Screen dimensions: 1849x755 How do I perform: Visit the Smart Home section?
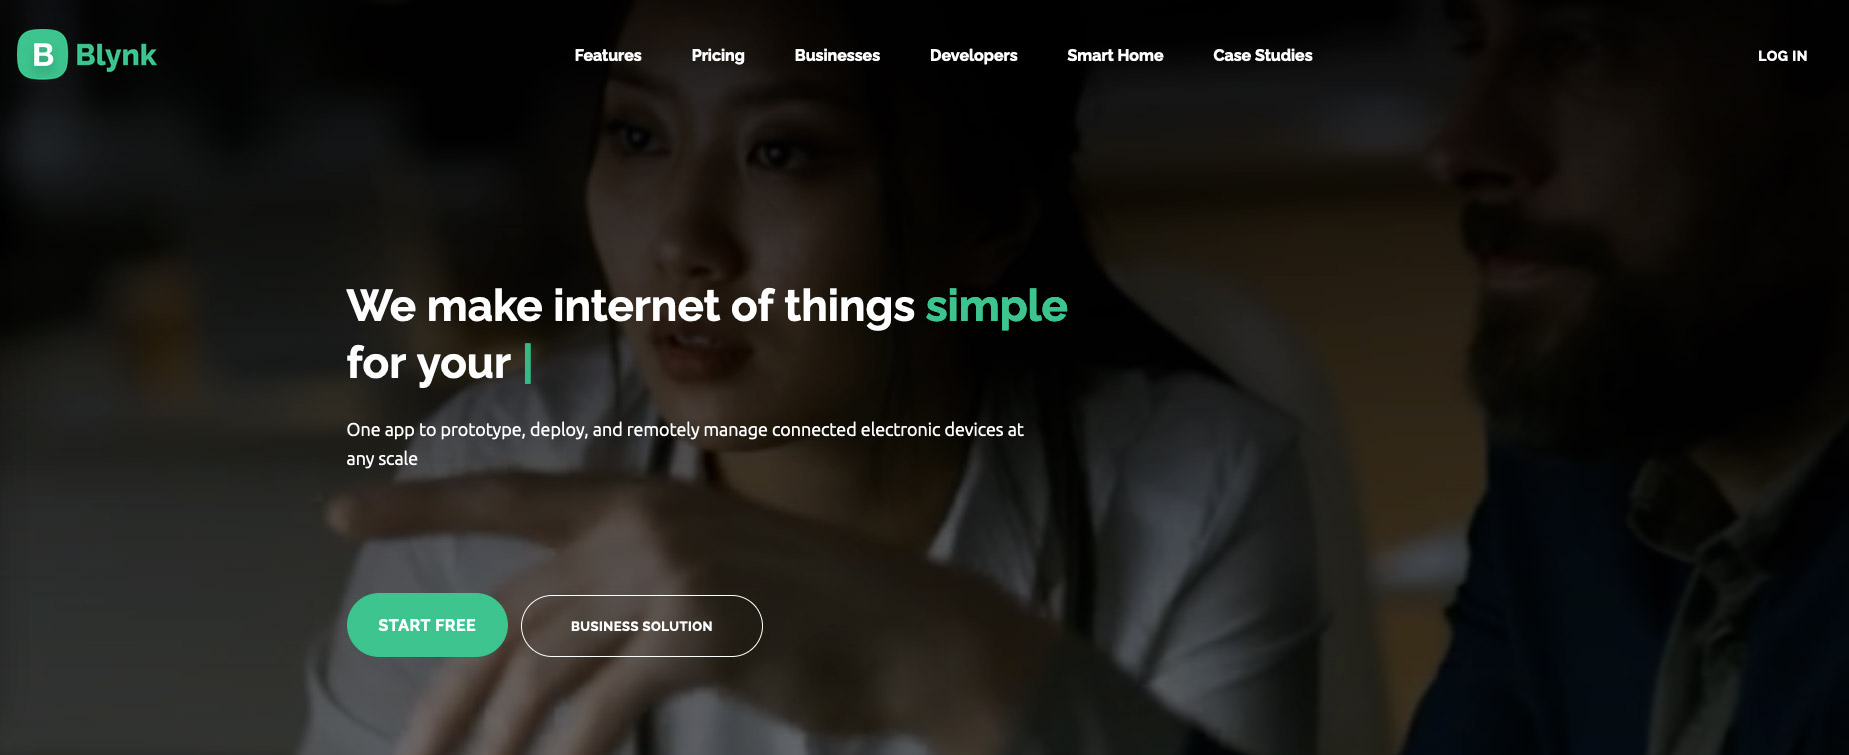1115,55
